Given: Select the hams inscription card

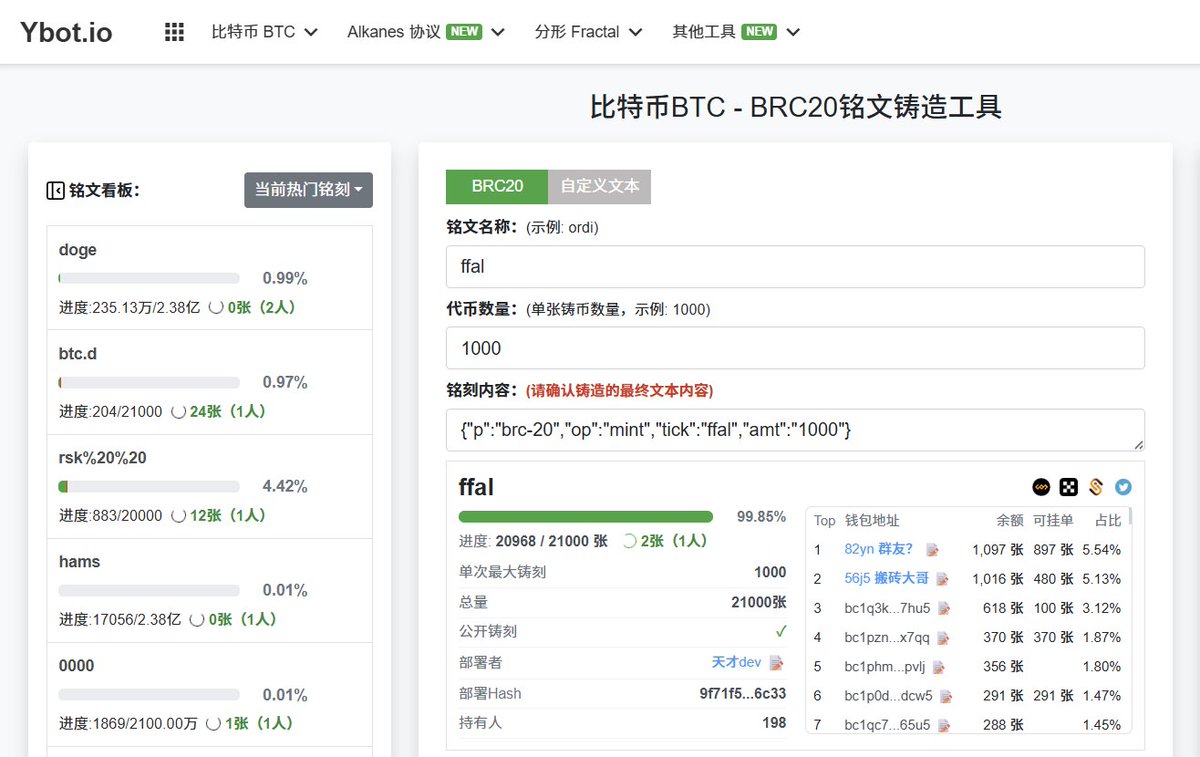Looking at the screenshot, I should coord(210,590).
